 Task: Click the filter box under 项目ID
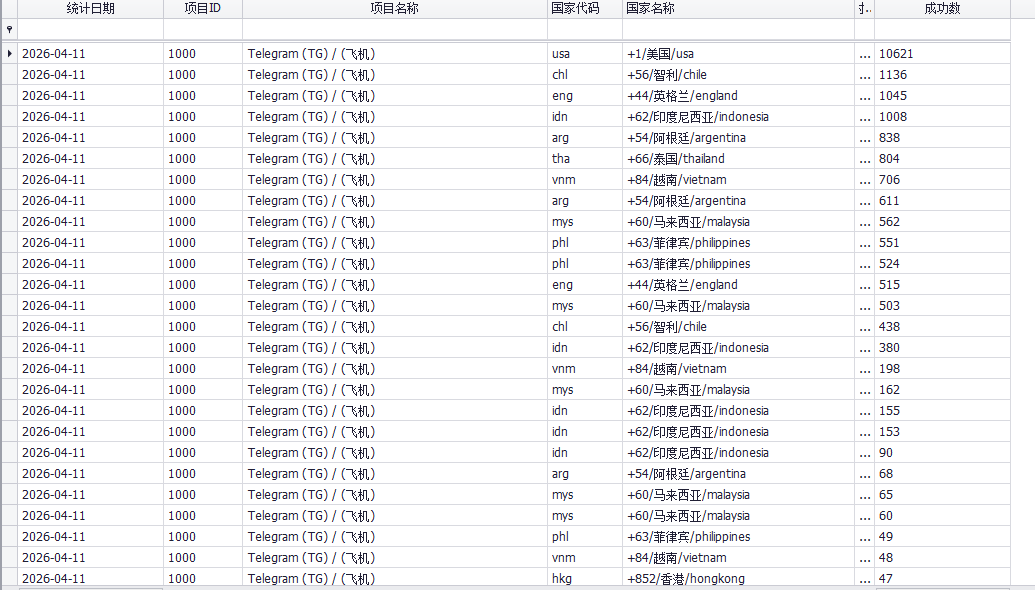203,29
